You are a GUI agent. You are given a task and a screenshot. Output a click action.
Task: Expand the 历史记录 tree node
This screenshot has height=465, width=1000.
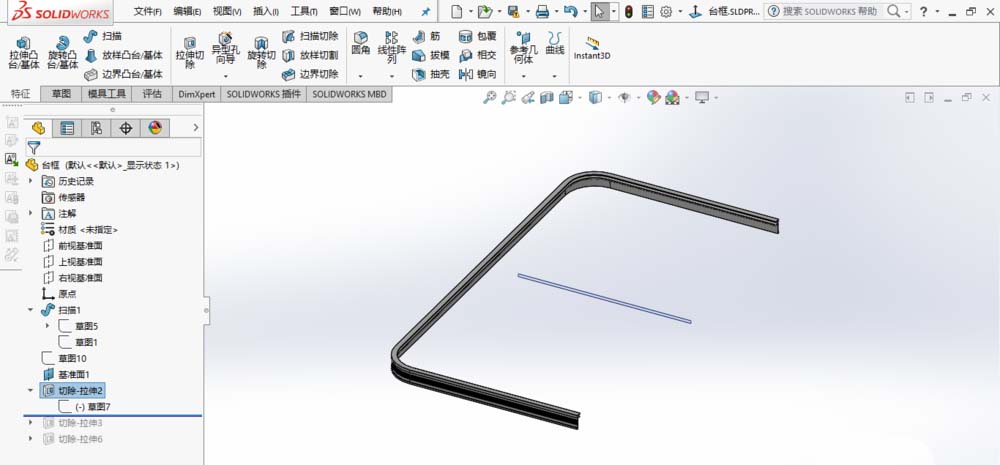31,181
